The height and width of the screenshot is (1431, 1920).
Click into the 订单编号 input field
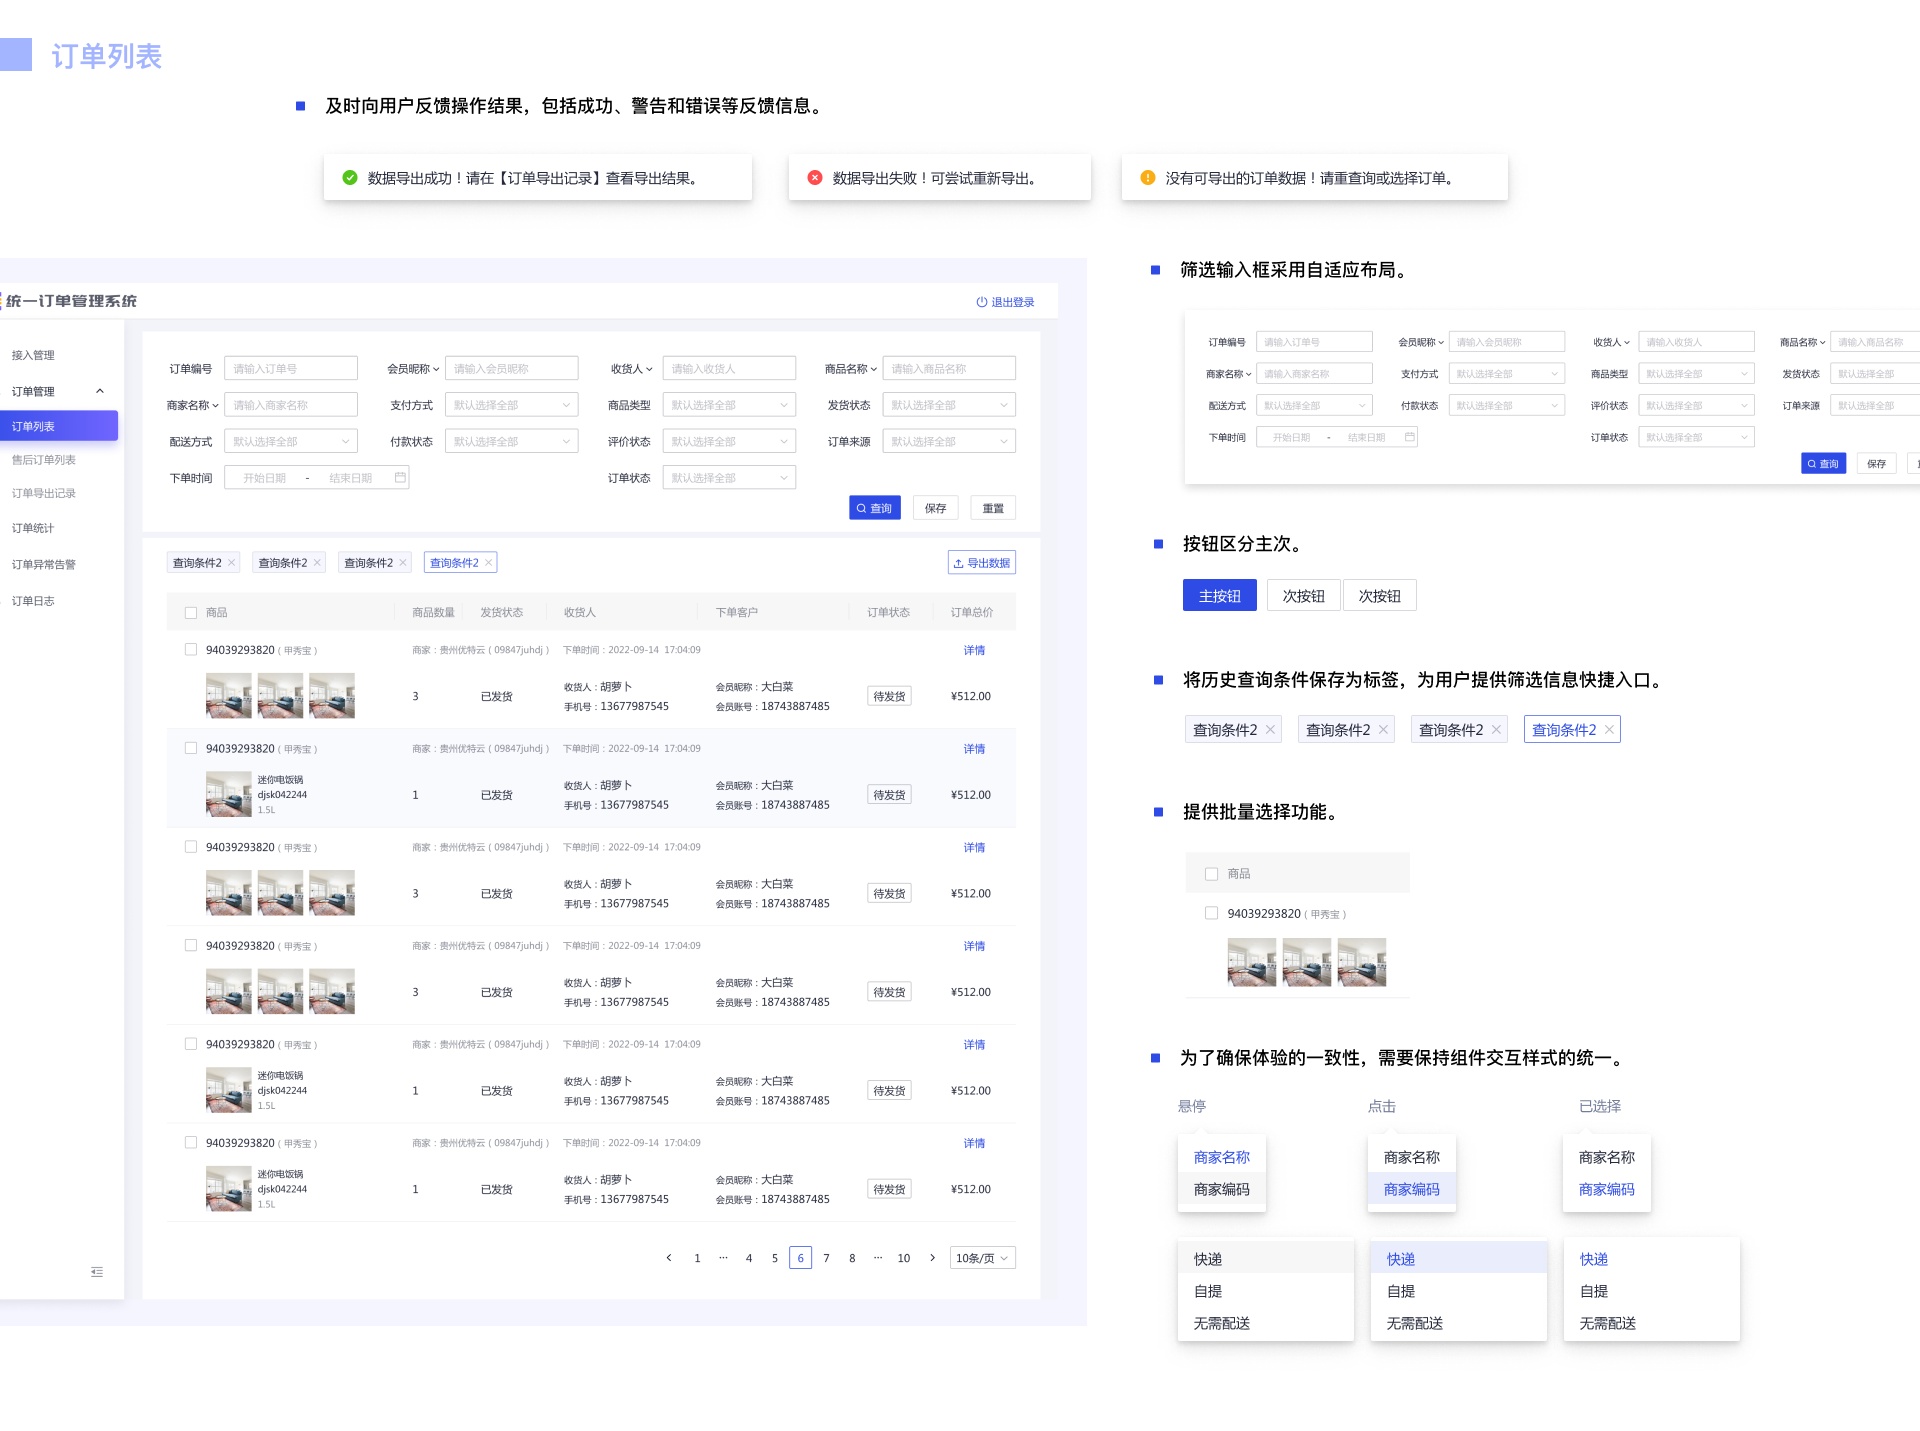[x=290, y=369]
